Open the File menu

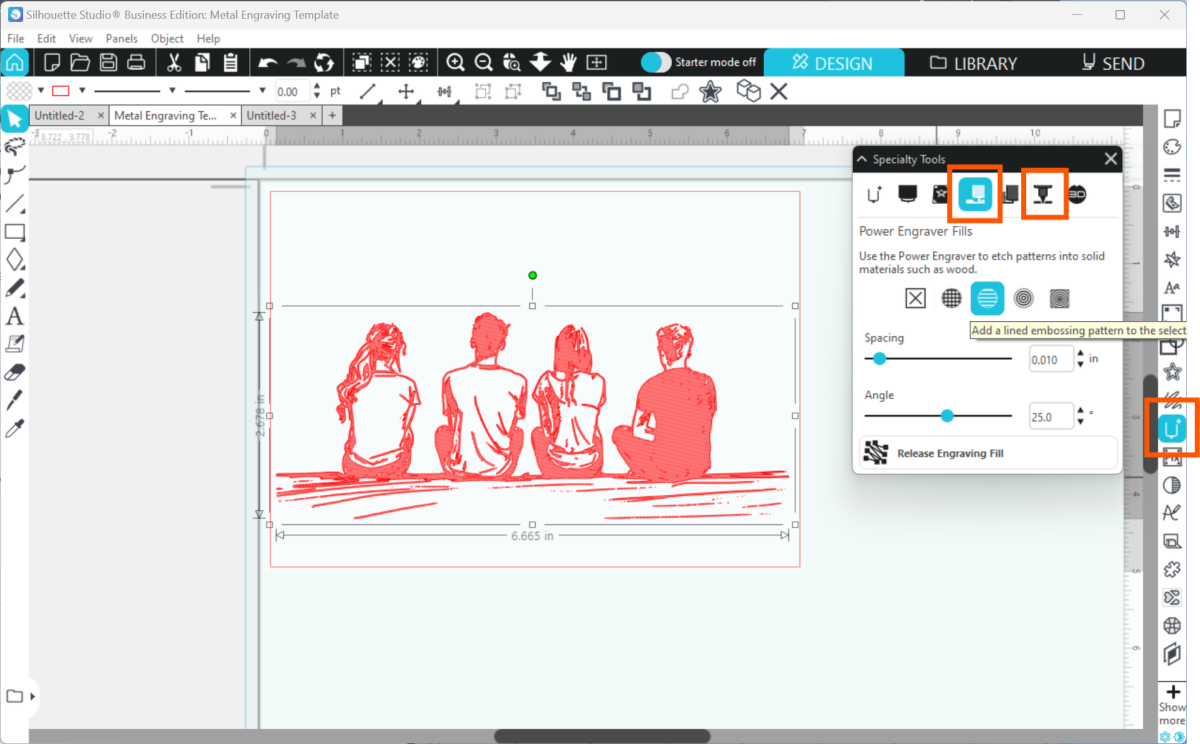click(x=15, y=38)
